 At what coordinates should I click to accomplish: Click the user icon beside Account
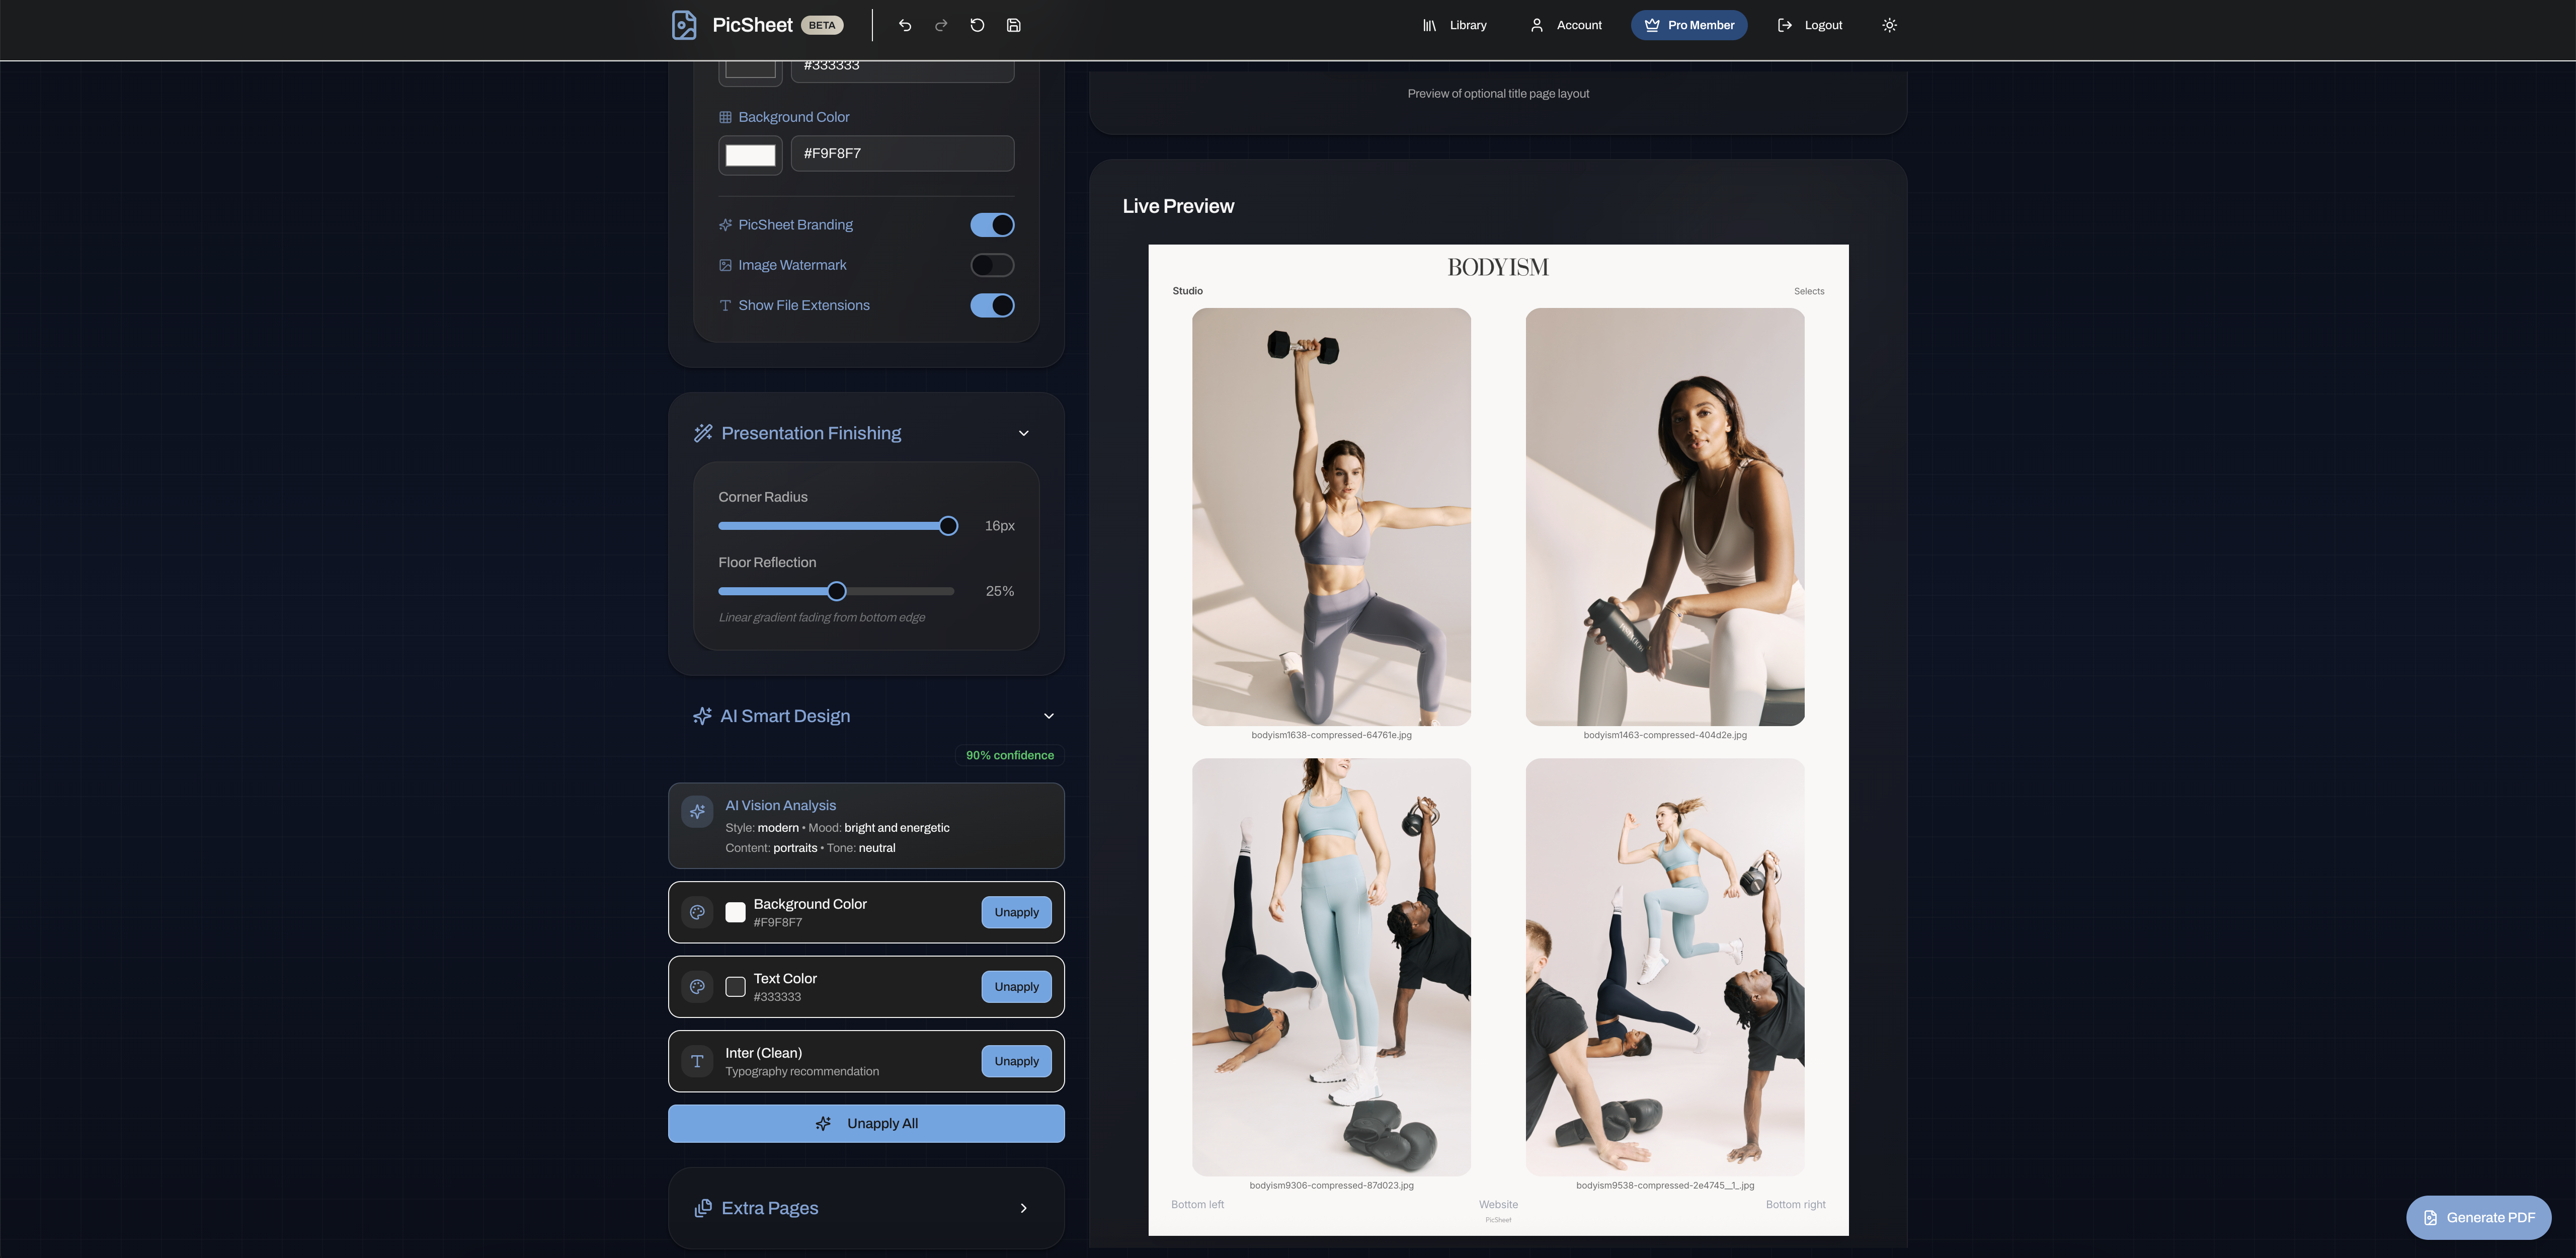point(1536,25)
